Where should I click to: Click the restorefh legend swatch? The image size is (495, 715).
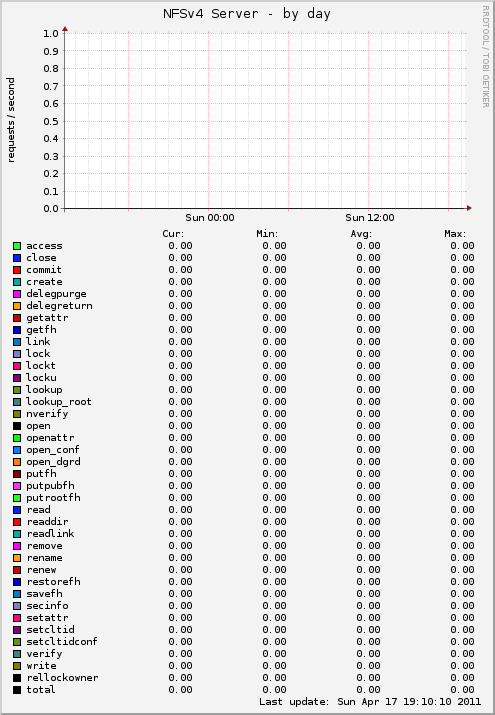tap(17, 582)
